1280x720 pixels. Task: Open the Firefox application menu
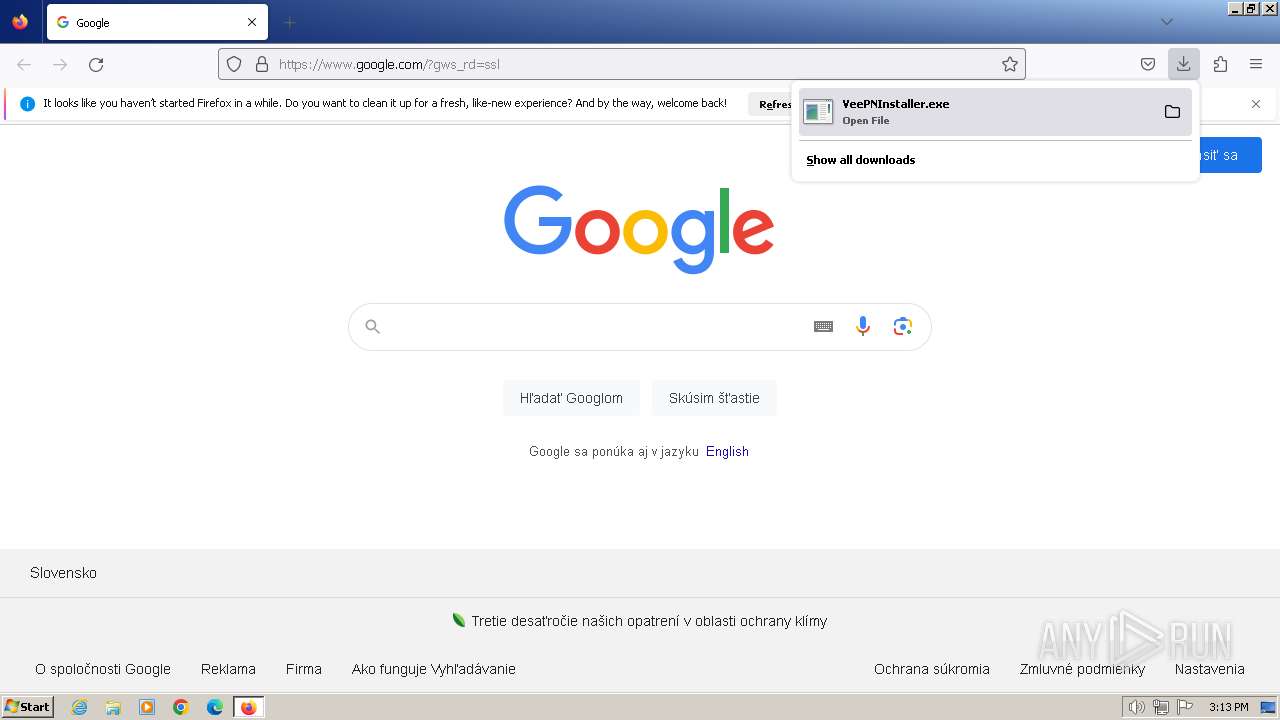(x=1256, y=64)
